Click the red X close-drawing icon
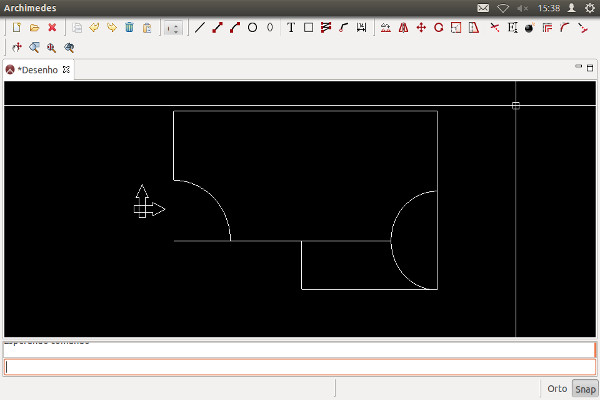This screenshot has height=400, width=600. (x=52, y=28)
